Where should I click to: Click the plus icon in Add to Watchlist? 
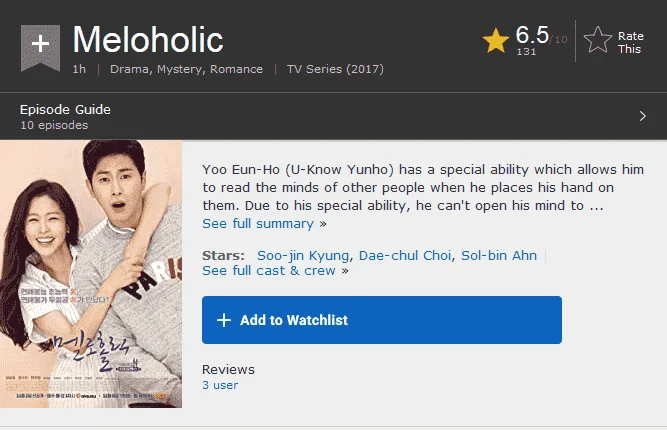pos(224,320)
